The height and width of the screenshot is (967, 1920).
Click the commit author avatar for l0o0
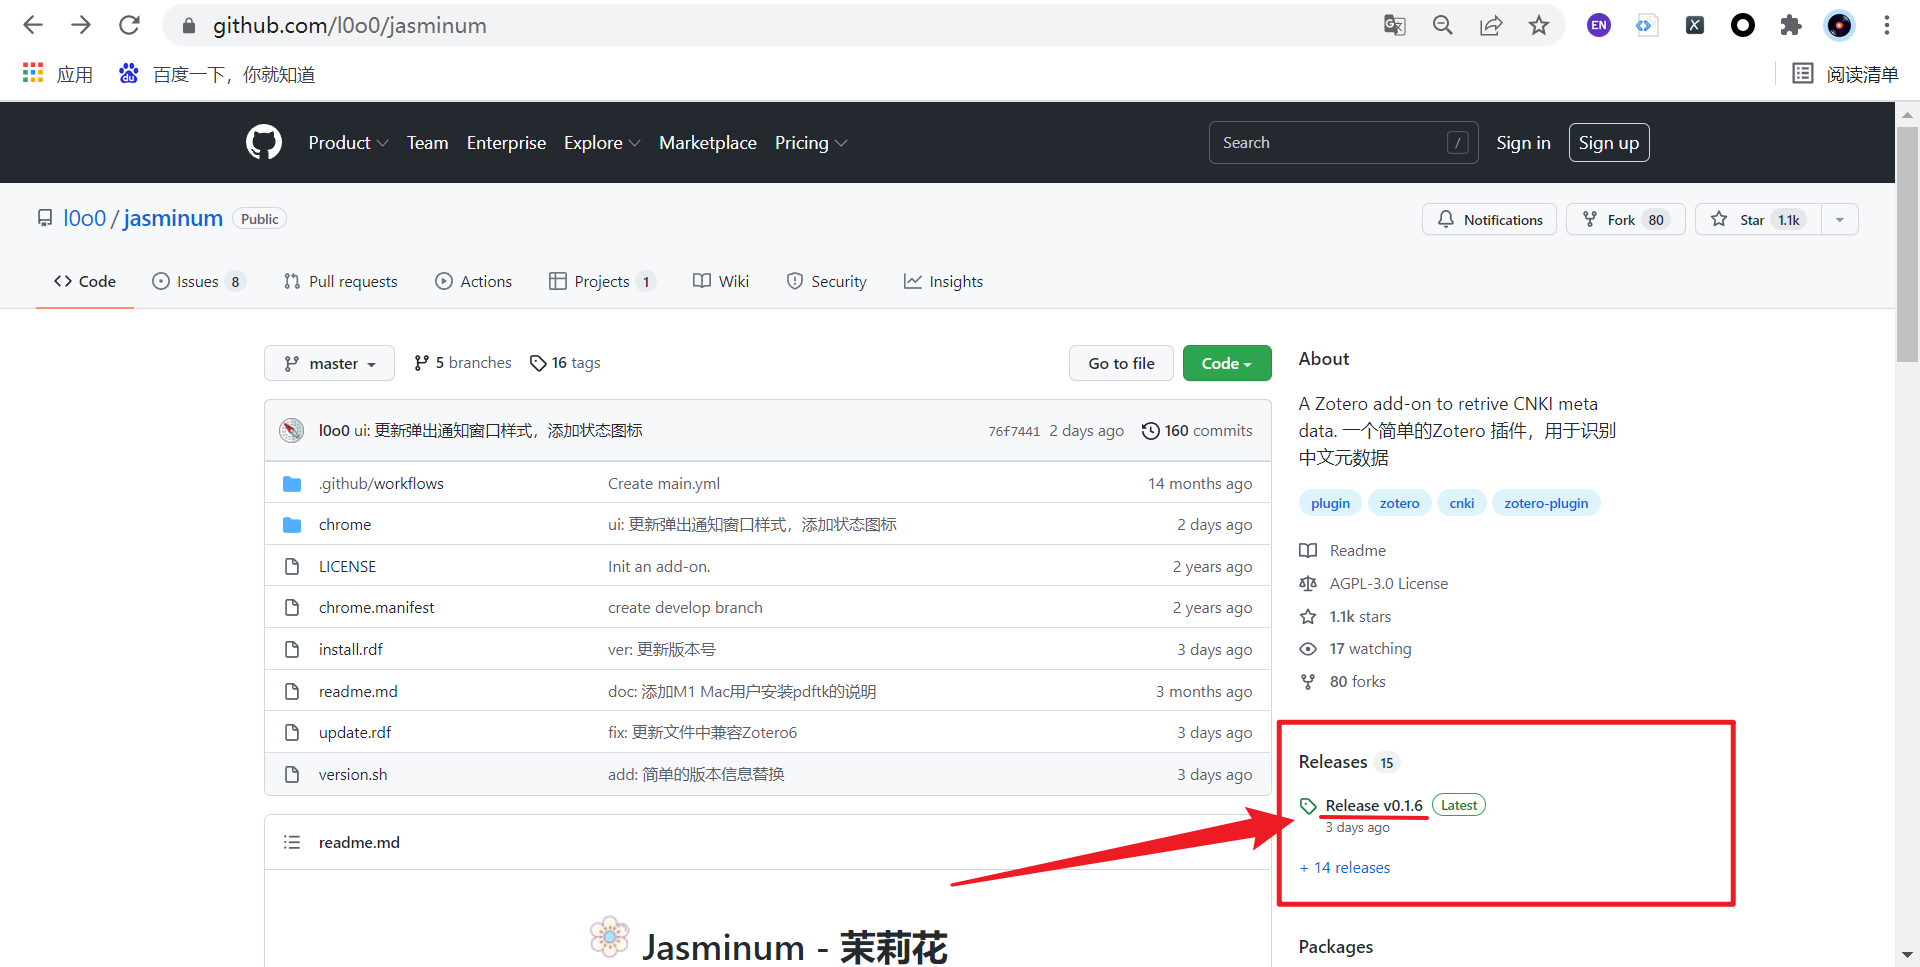[x=292, y=430]
